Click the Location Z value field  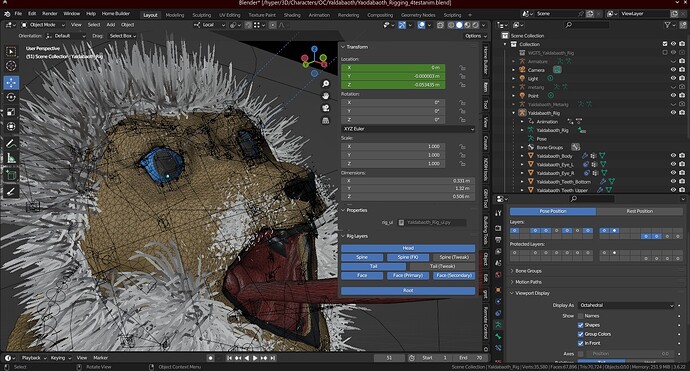(393, 85)
